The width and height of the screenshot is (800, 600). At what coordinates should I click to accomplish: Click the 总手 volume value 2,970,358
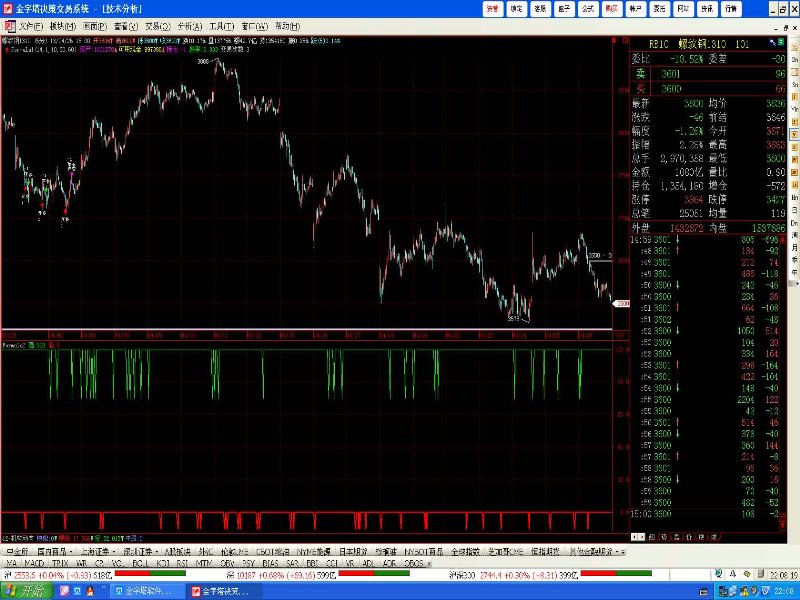tap(682, 159)
